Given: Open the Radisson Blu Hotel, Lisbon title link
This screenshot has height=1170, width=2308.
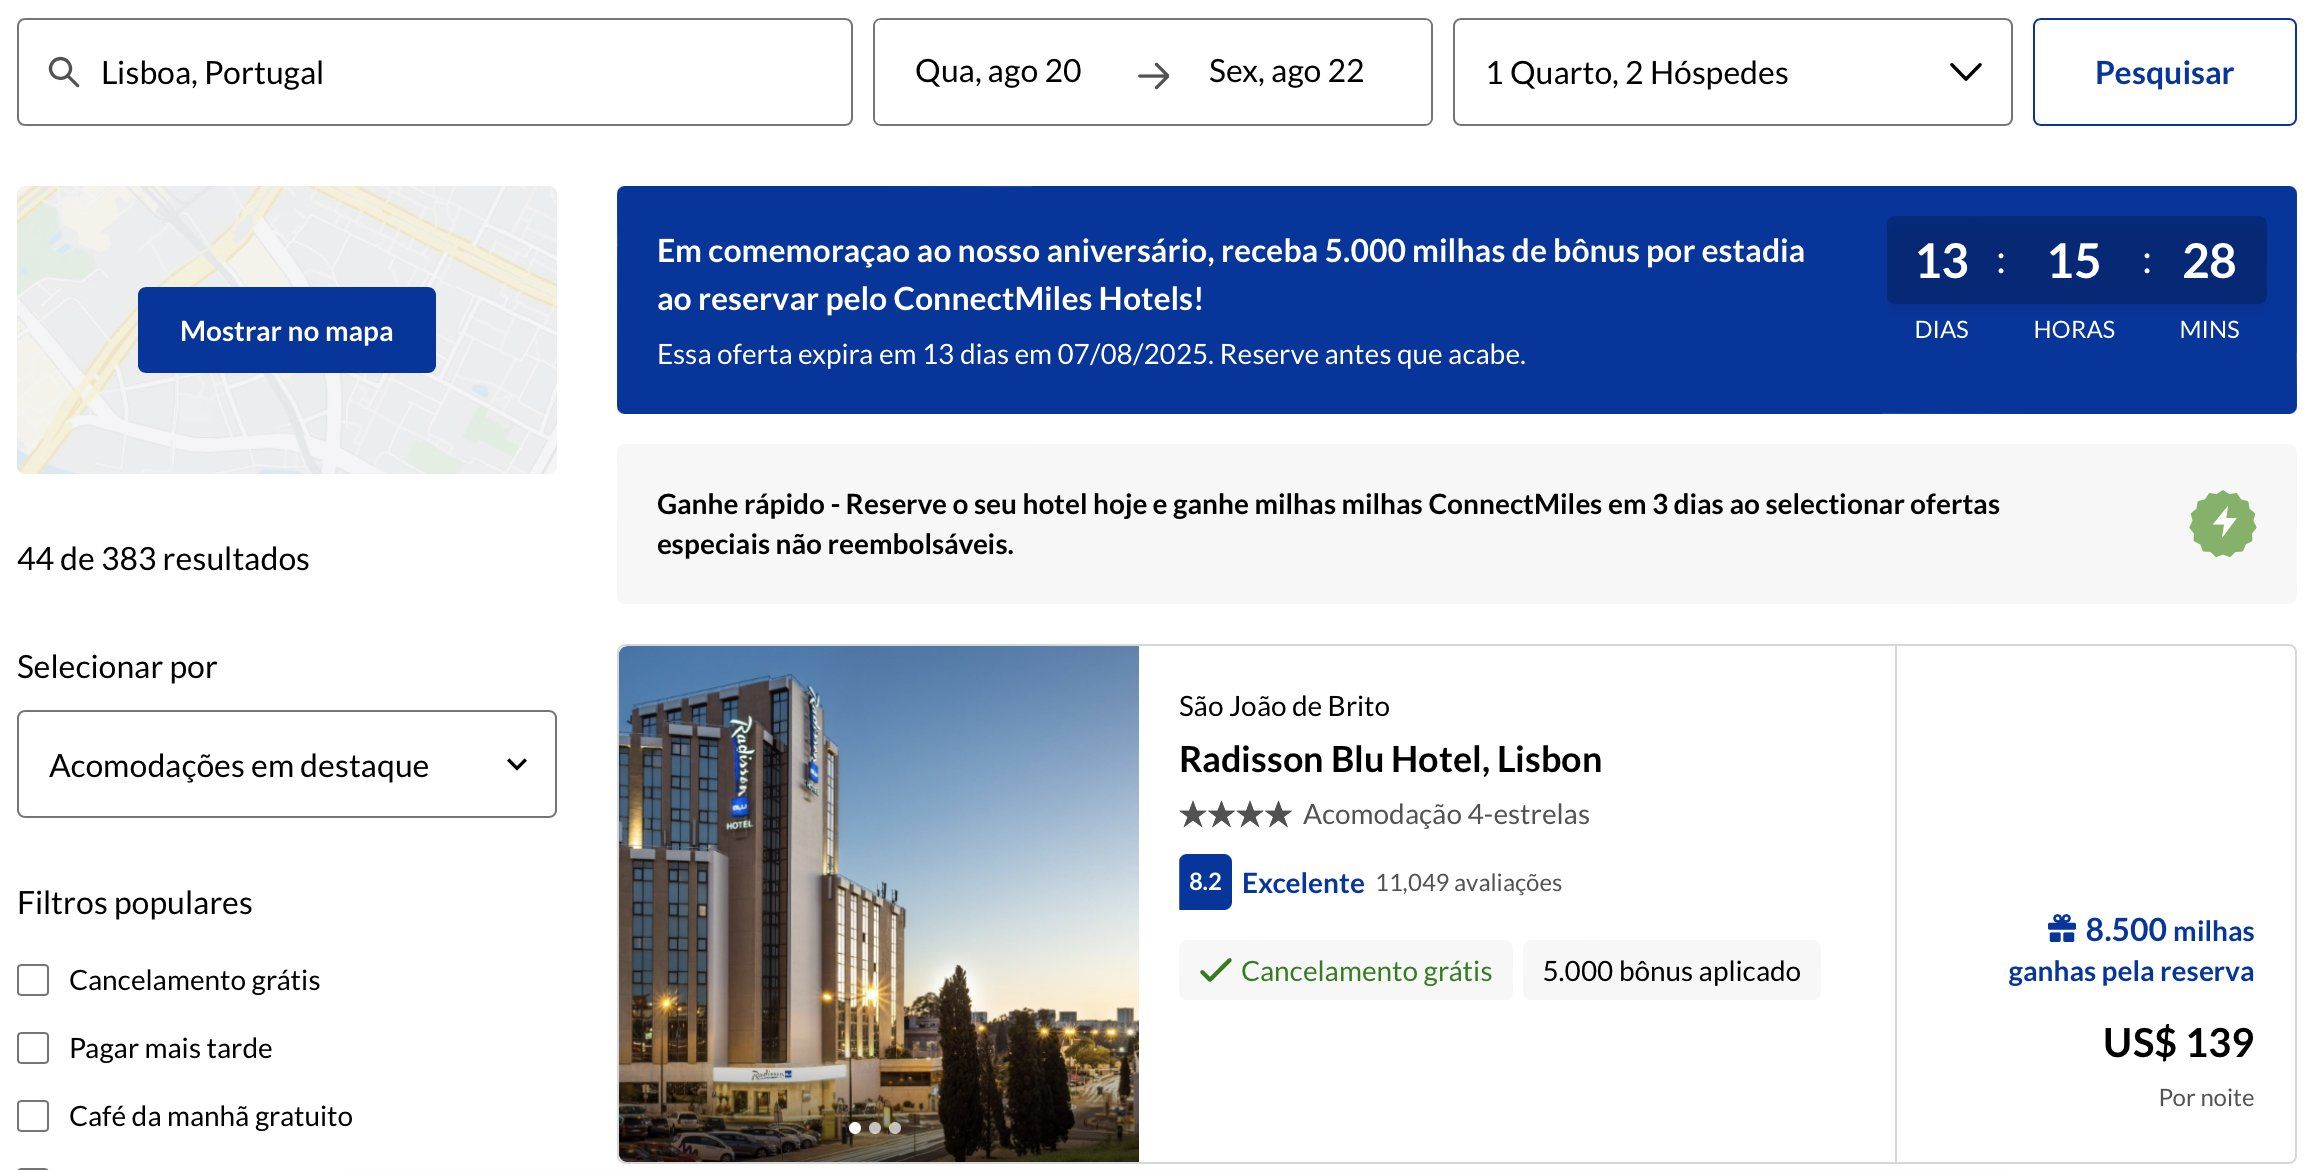Looking at the screenshot, I should pos(1390,760).
